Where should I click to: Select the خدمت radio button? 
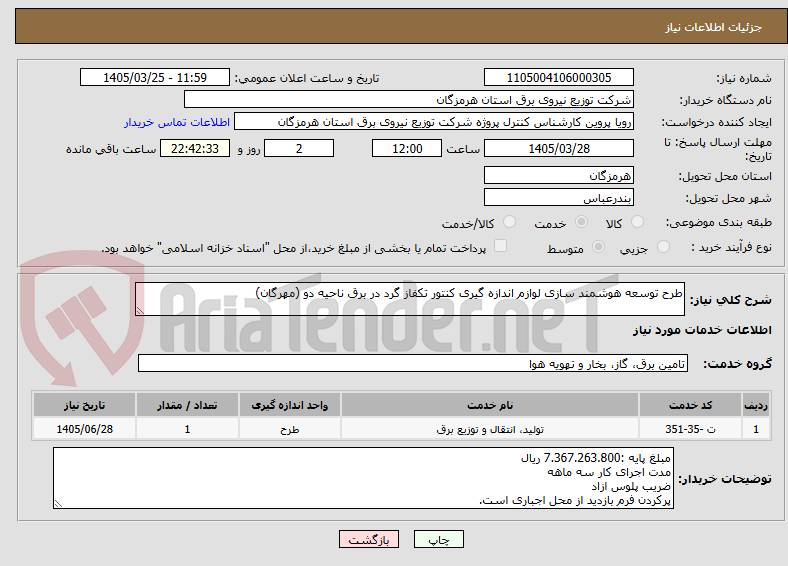[581, 222]
